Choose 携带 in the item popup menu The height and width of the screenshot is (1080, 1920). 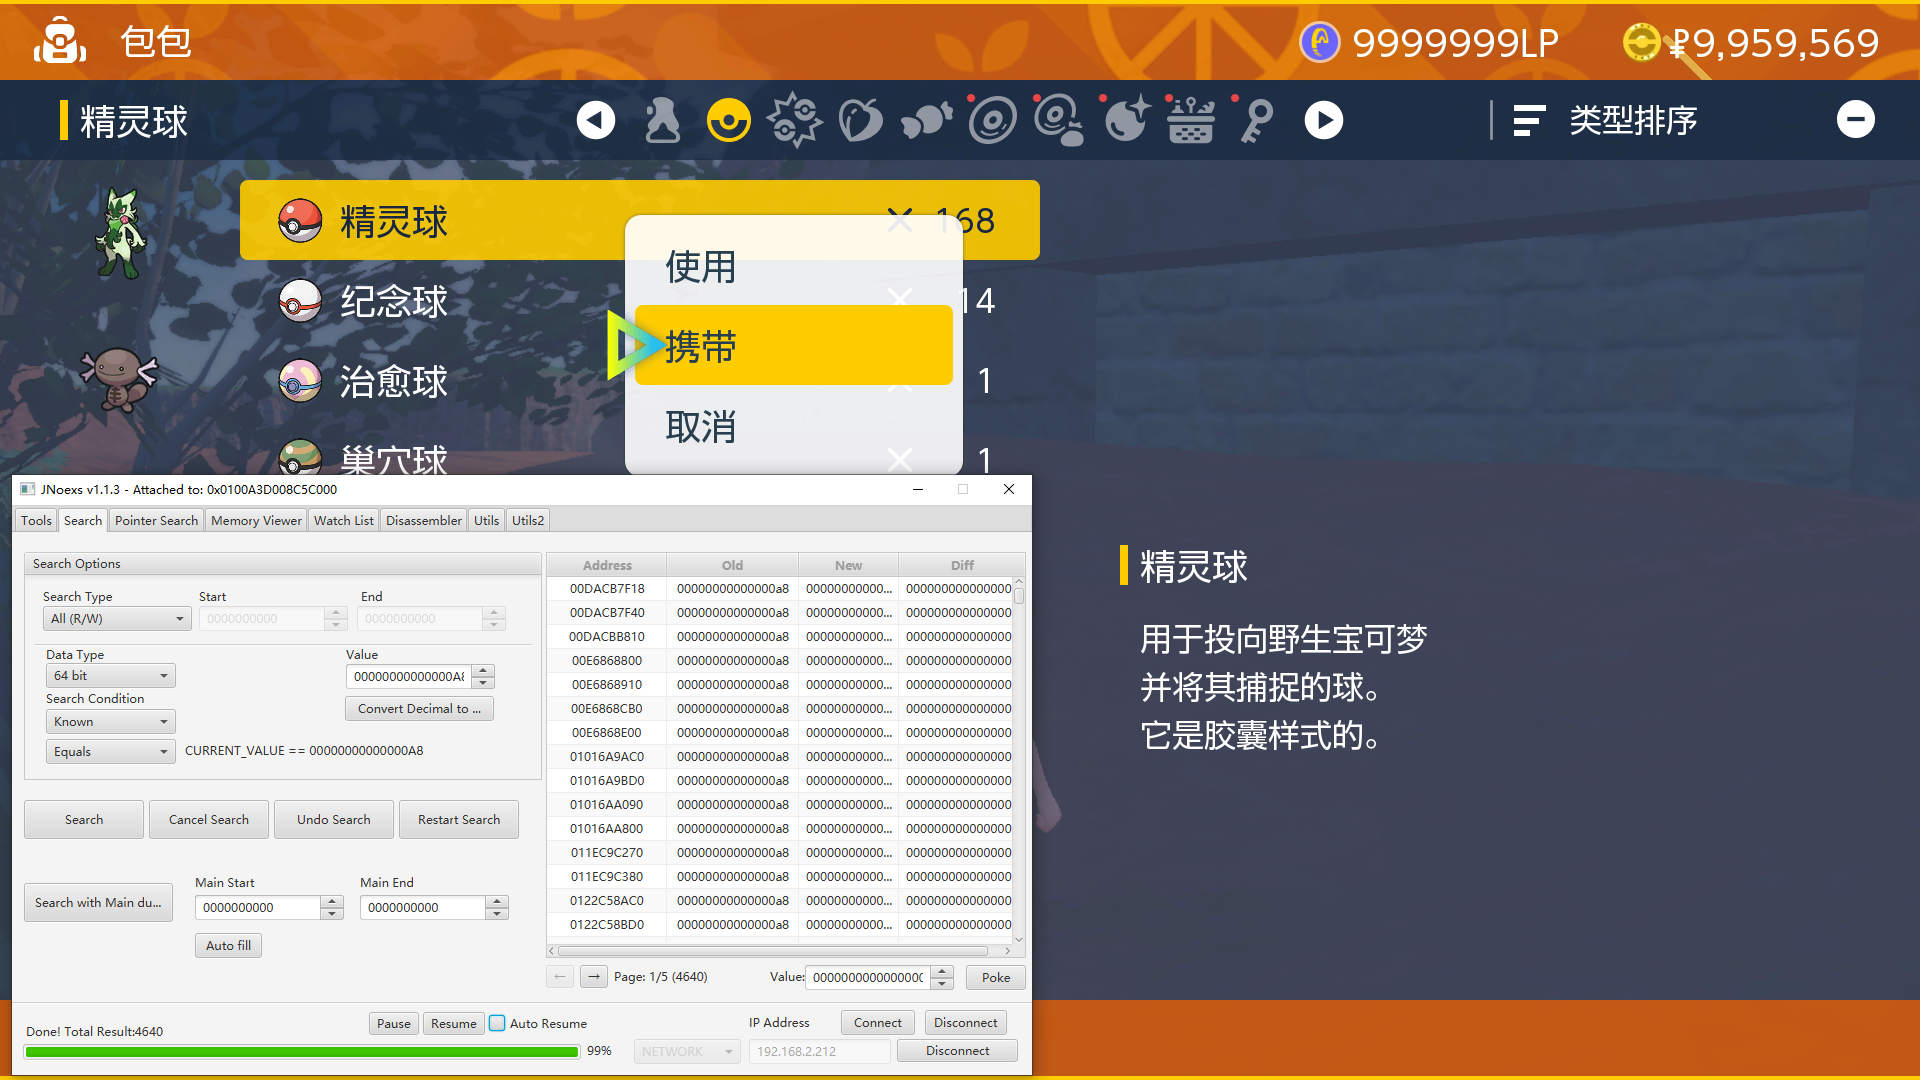(x=794, y=346)
